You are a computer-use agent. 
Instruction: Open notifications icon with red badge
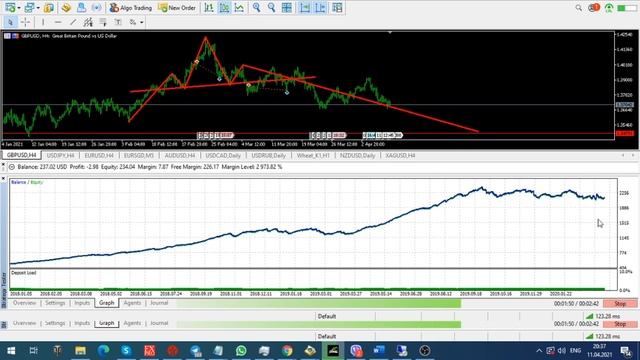click(594, 8)
